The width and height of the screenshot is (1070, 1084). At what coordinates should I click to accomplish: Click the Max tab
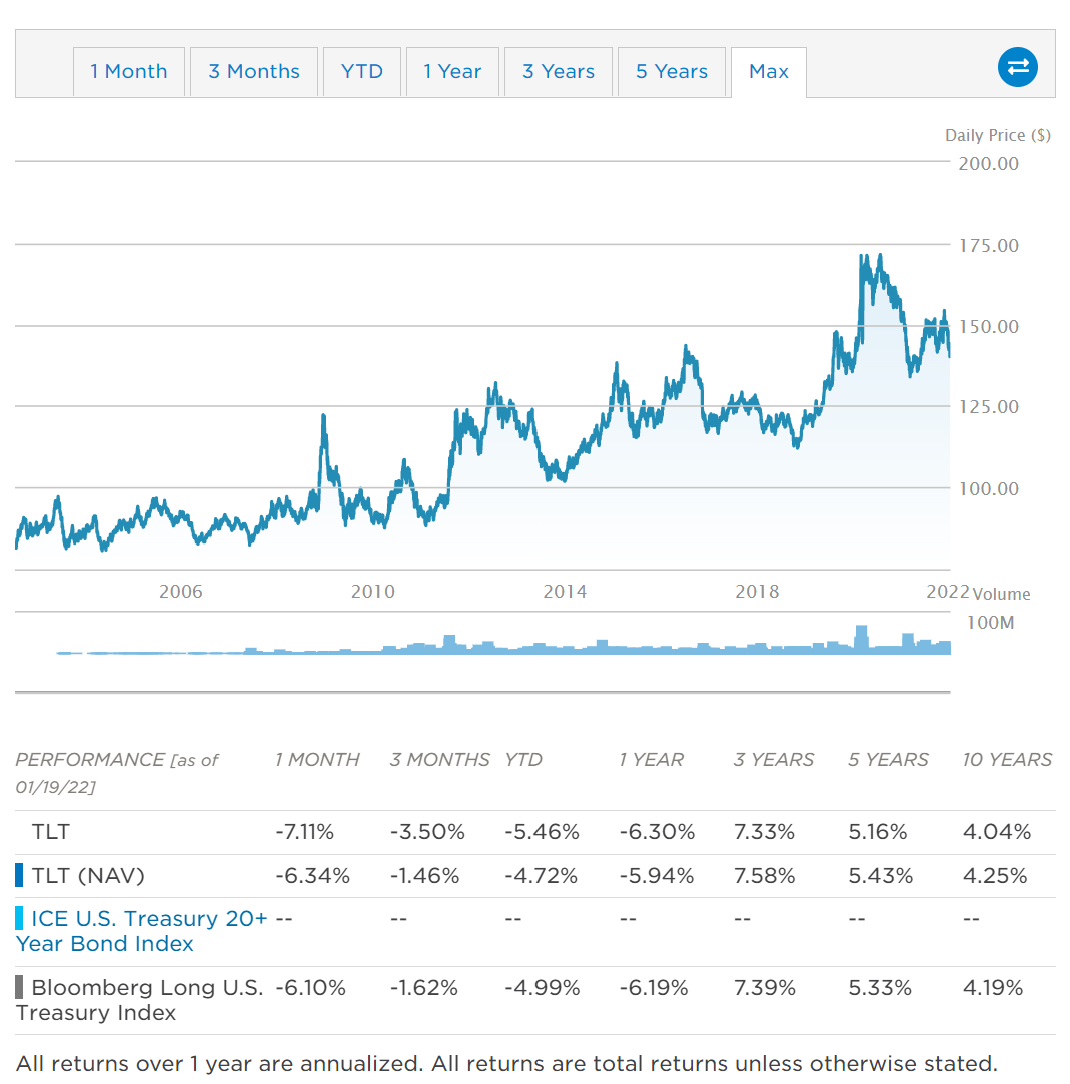coord(769,72)
